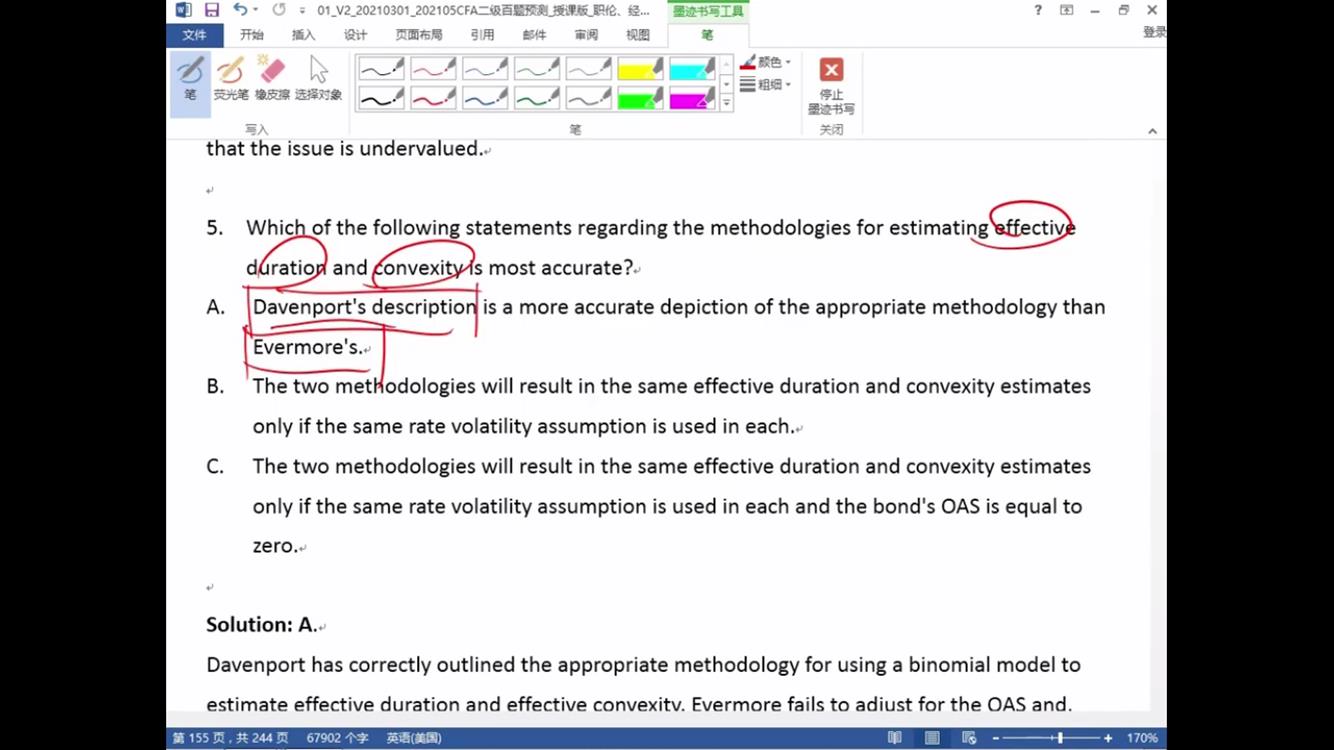Choose the Eraser (橡皮擦) tool

[272, 79]
